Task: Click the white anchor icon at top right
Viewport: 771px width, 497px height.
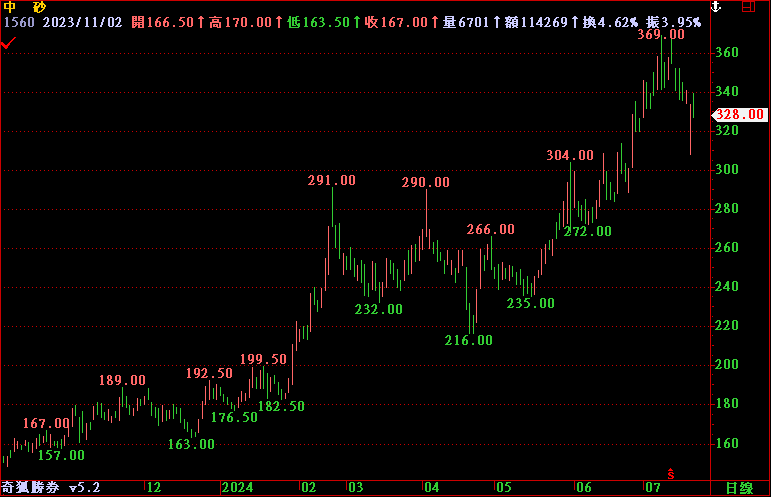Action: tap(716, 6)
